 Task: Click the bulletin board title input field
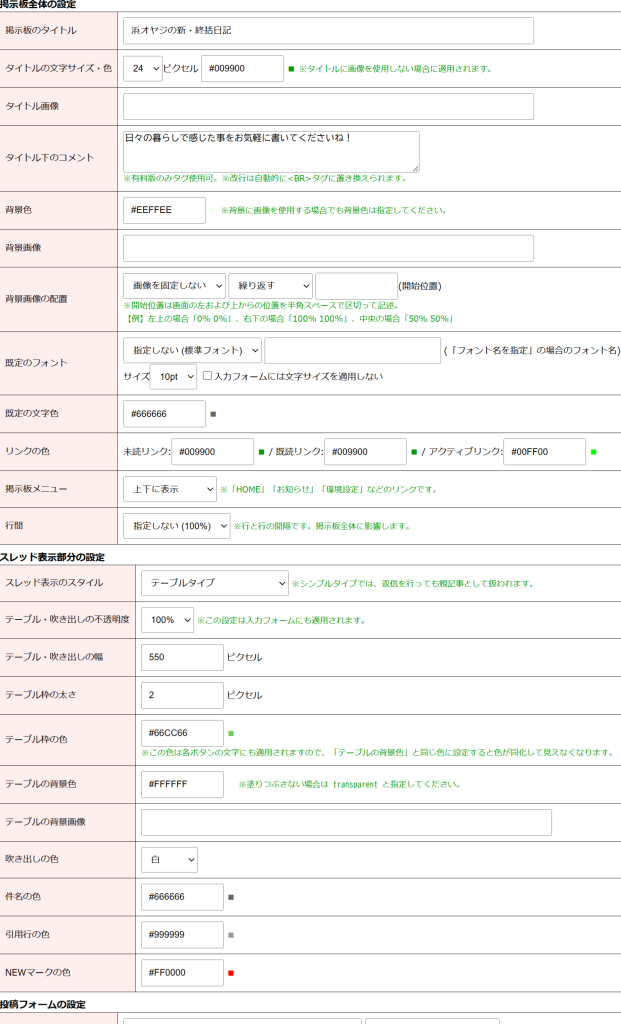point(328,31)
